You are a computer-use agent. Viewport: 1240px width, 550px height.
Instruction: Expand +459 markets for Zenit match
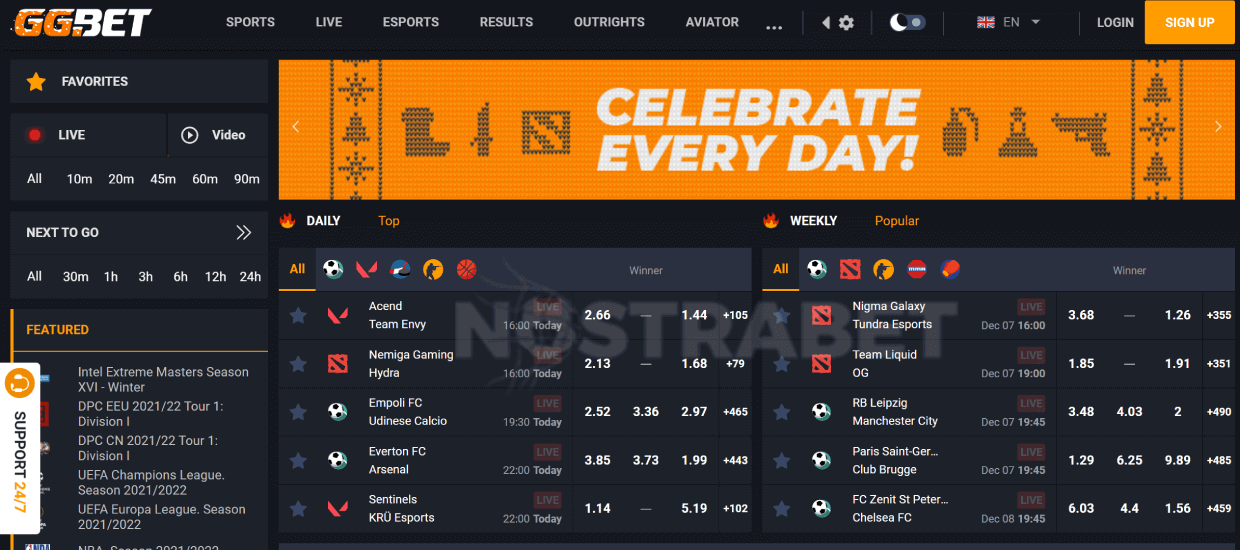point(1219,509)
